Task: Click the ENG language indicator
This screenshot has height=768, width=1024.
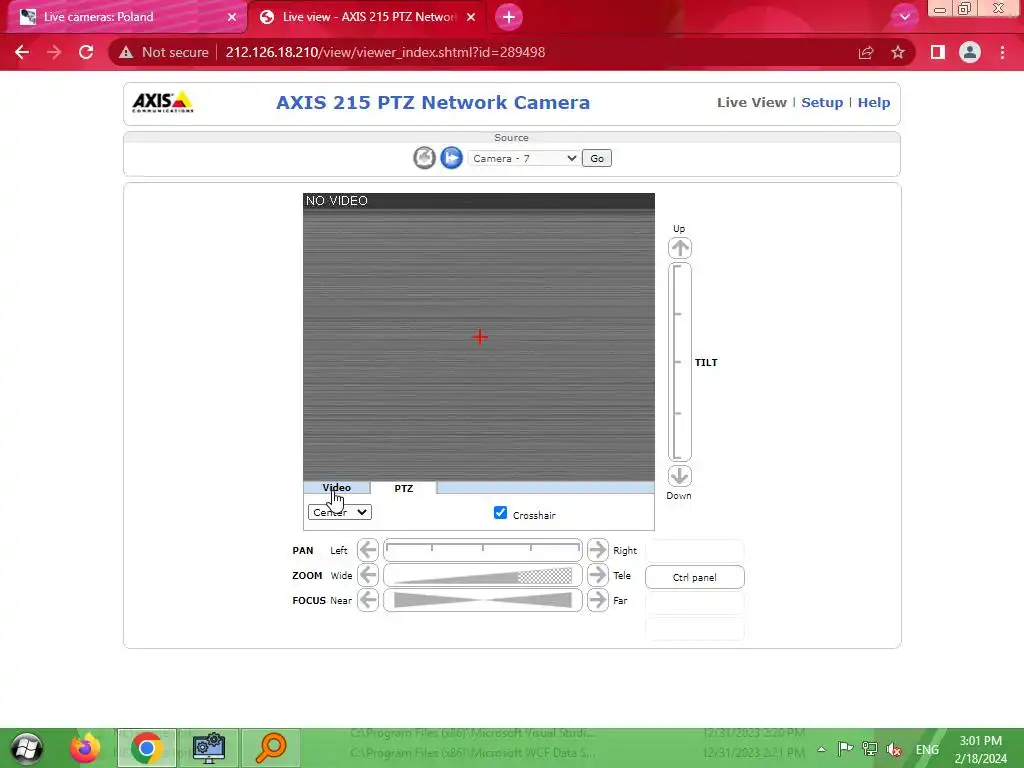Action: tap(927, 749)
